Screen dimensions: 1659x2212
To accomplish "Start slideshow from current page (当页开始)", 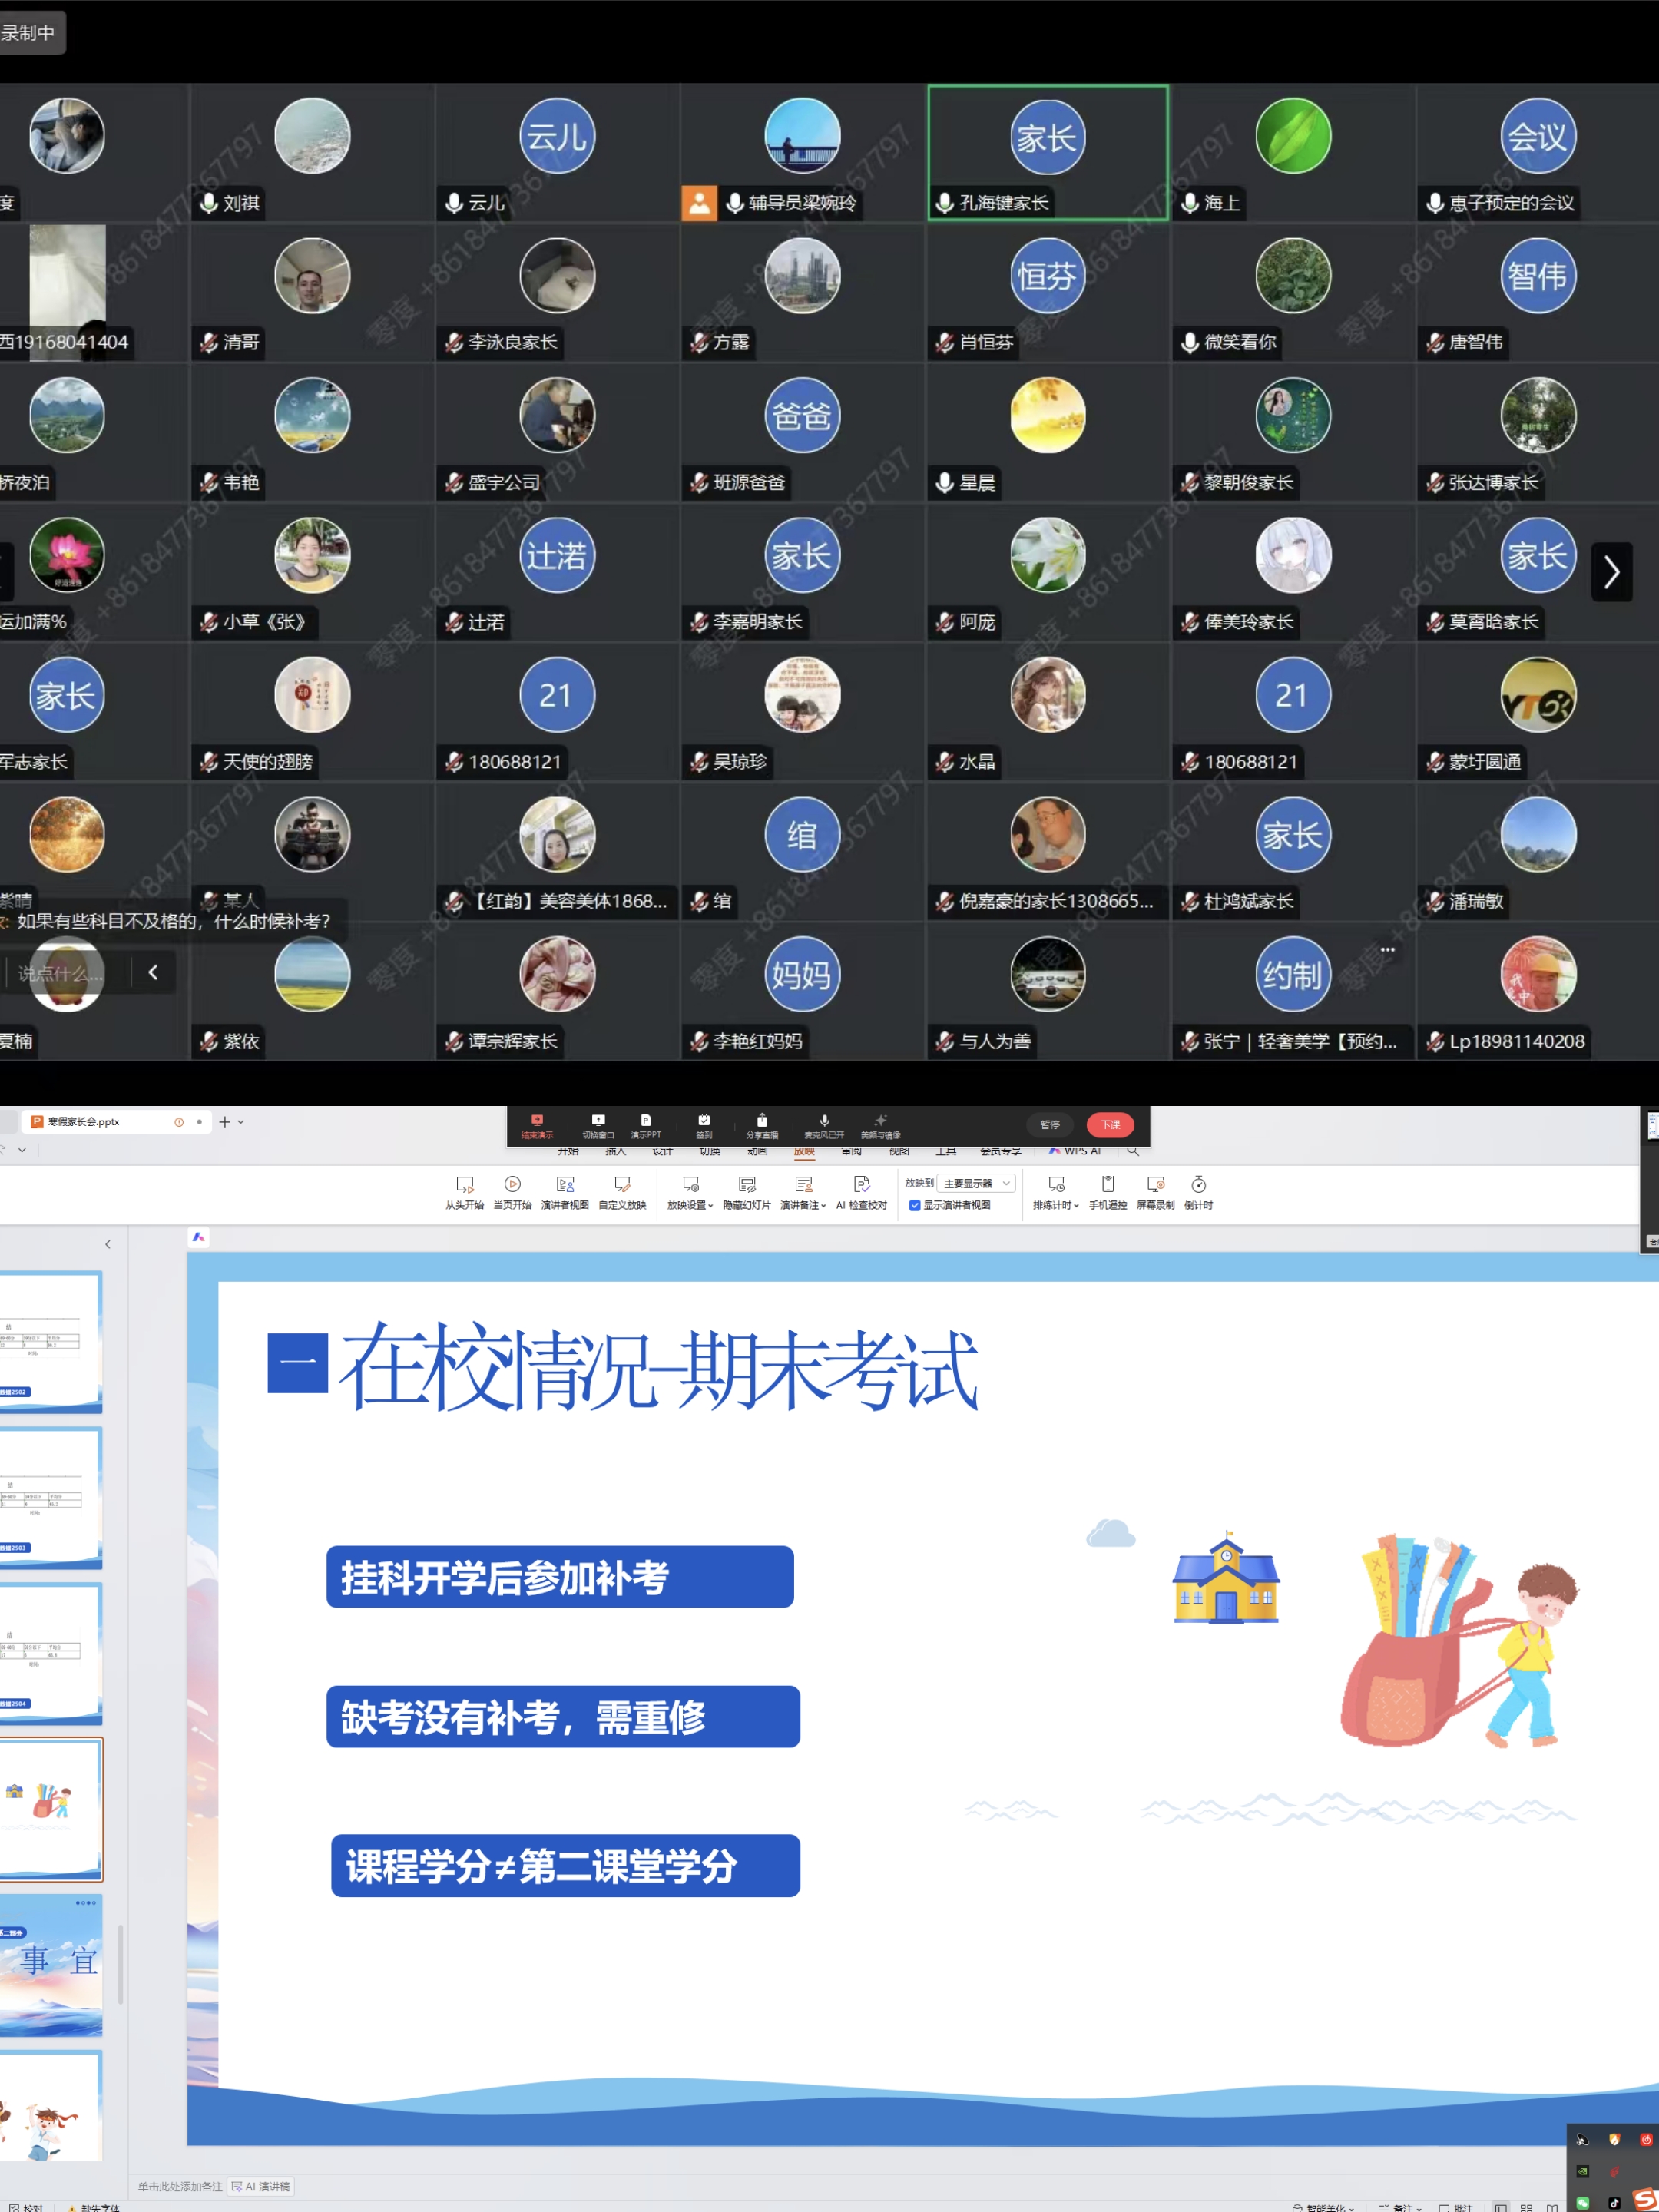I will [x=512, y=1185].
